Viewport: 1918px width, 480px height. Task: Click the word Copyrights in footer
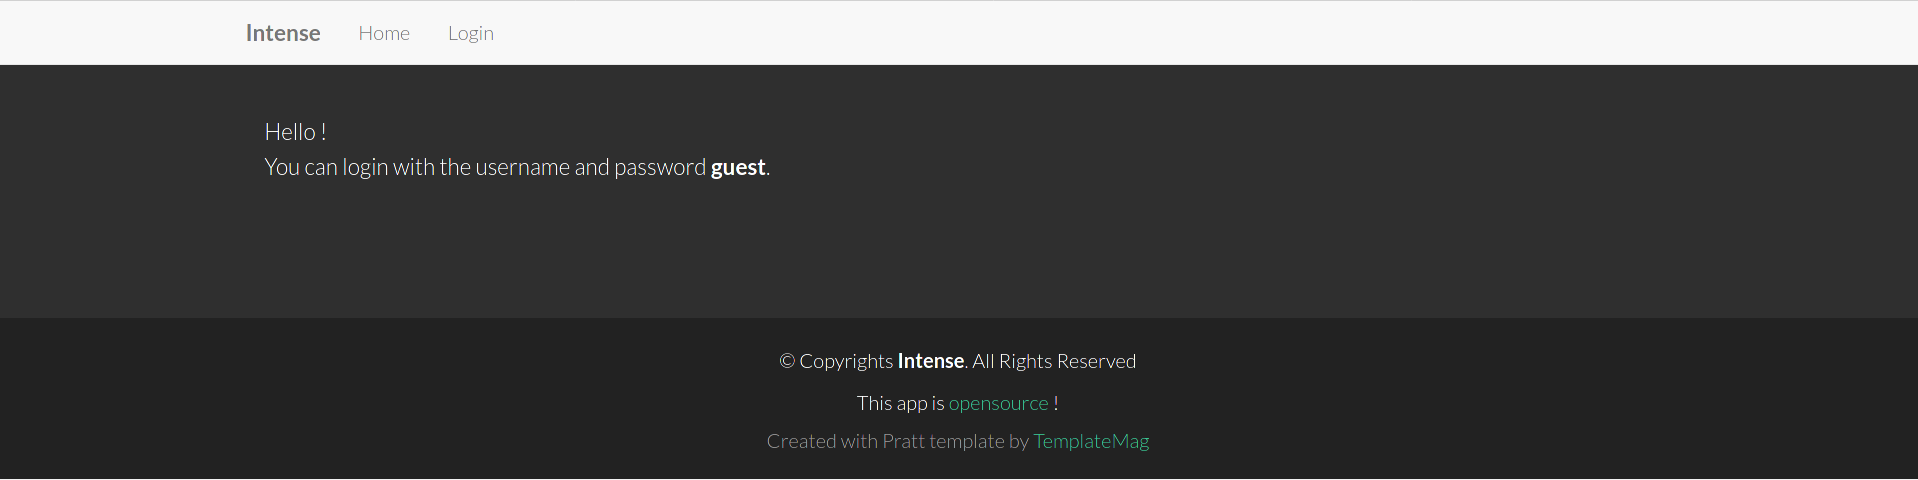[846, 361]
